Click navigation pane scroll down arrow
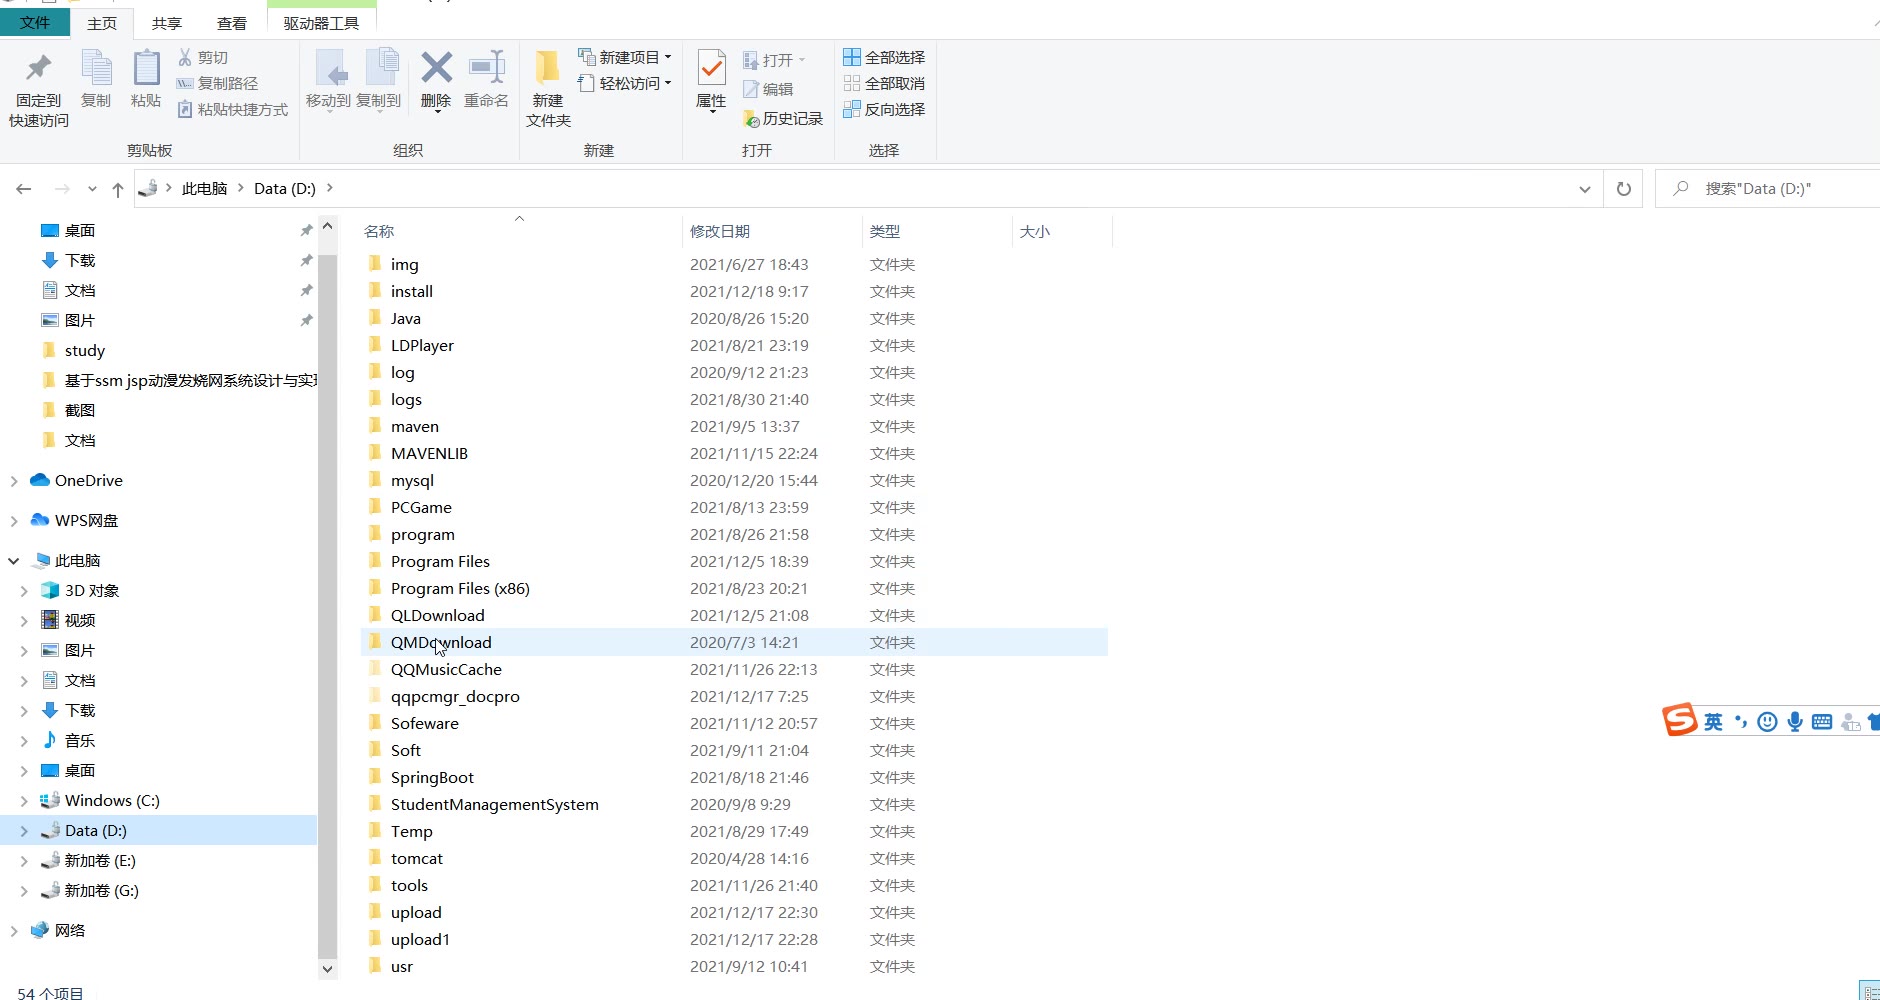Viewport: 1880px width, 1000px height. pyautogui.click(x=327, y=968)
